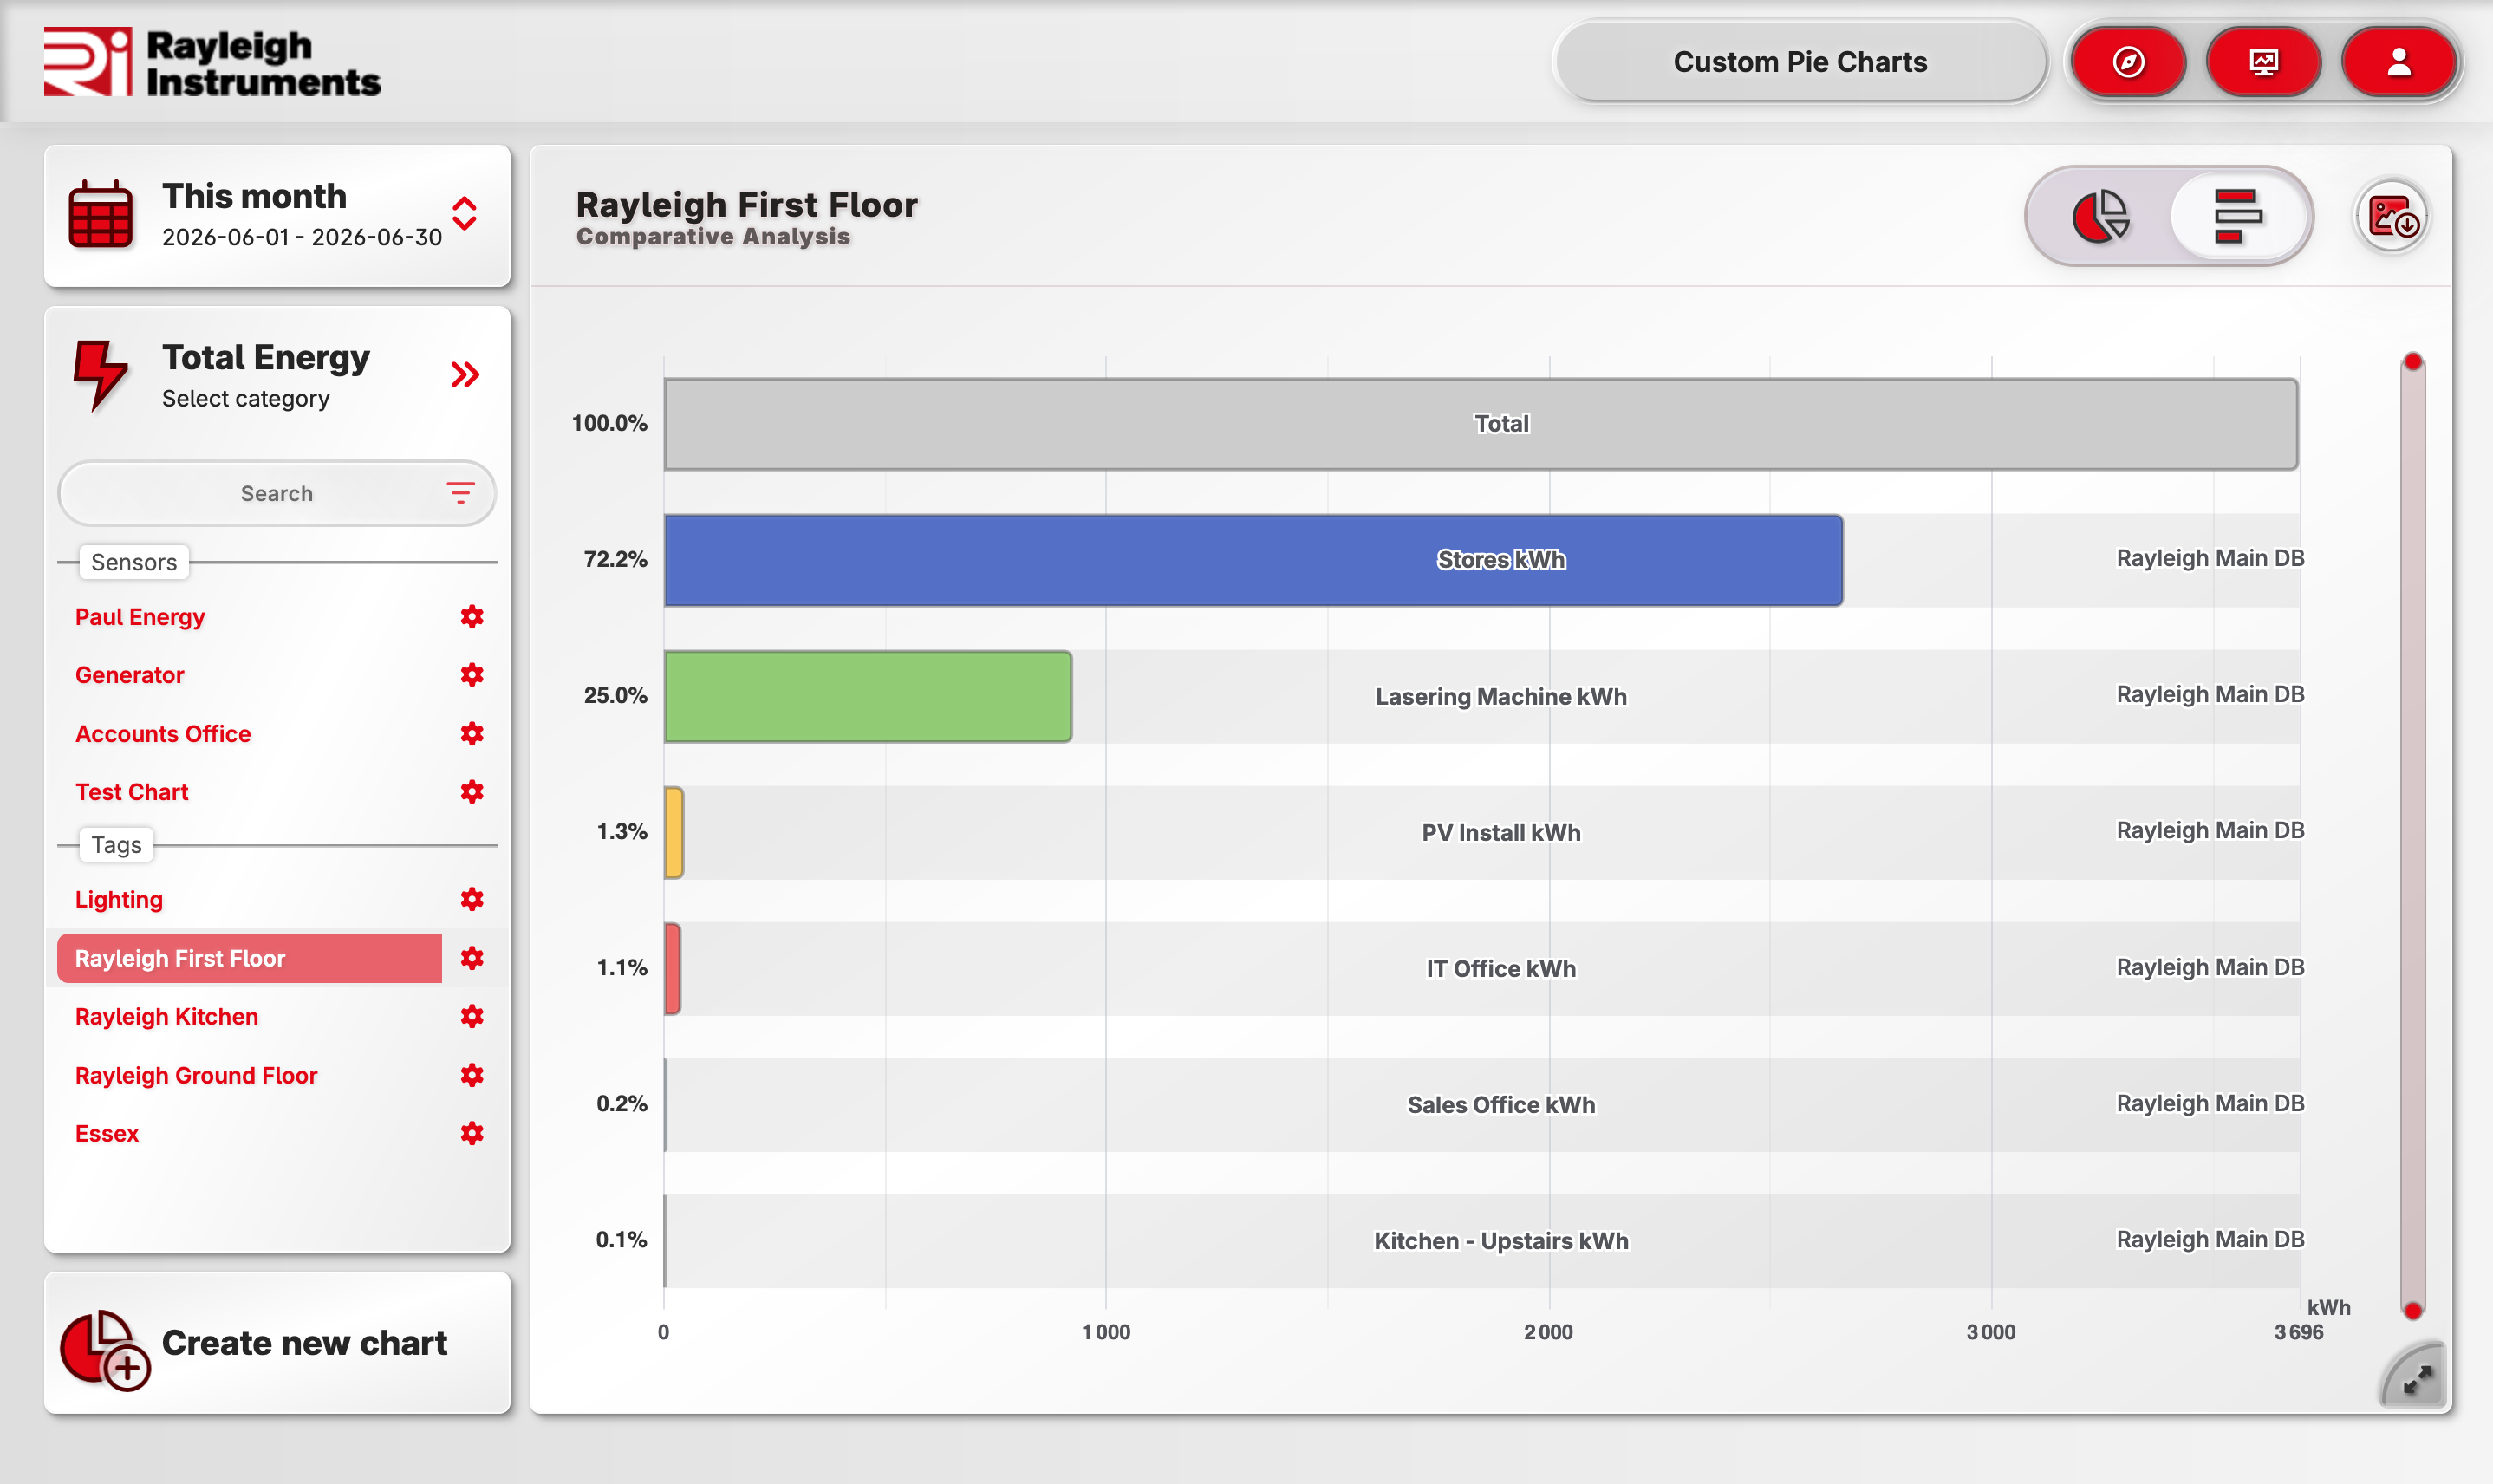Click the Total Energy lightning icon

click(x=100, y=375)
